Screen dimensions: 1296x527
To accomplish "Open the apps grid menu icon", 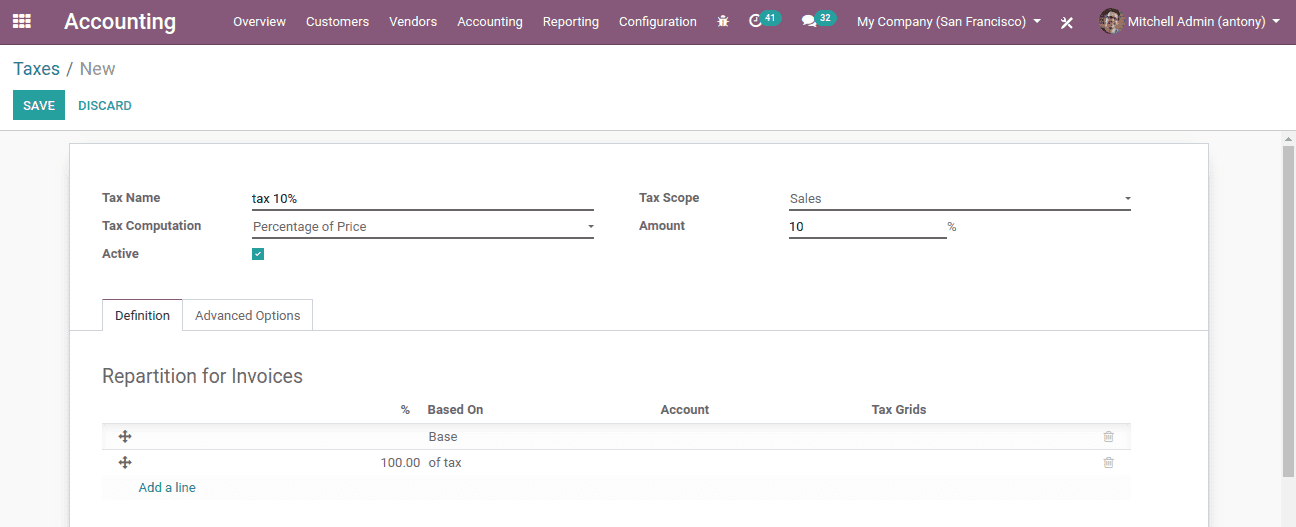I will (22, 21).
